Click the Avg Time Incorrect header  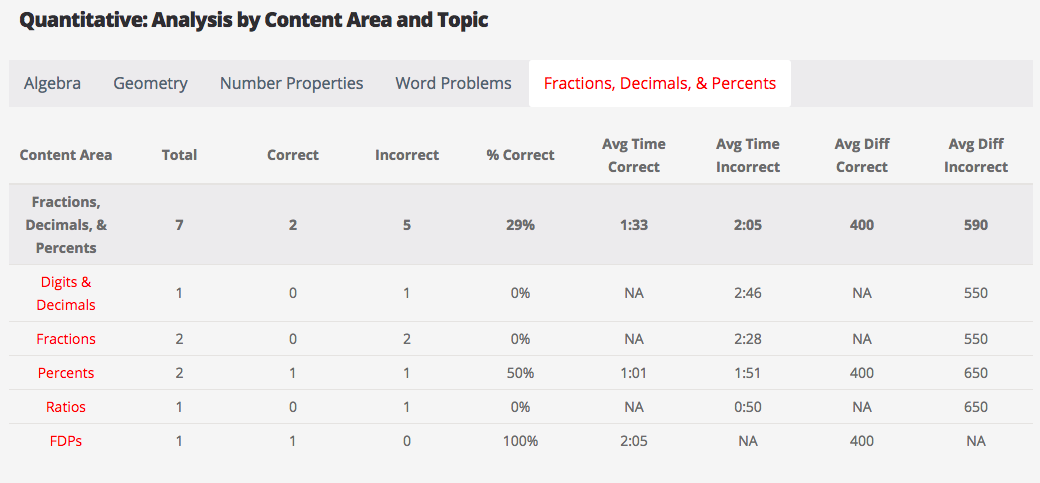(748, 155)
